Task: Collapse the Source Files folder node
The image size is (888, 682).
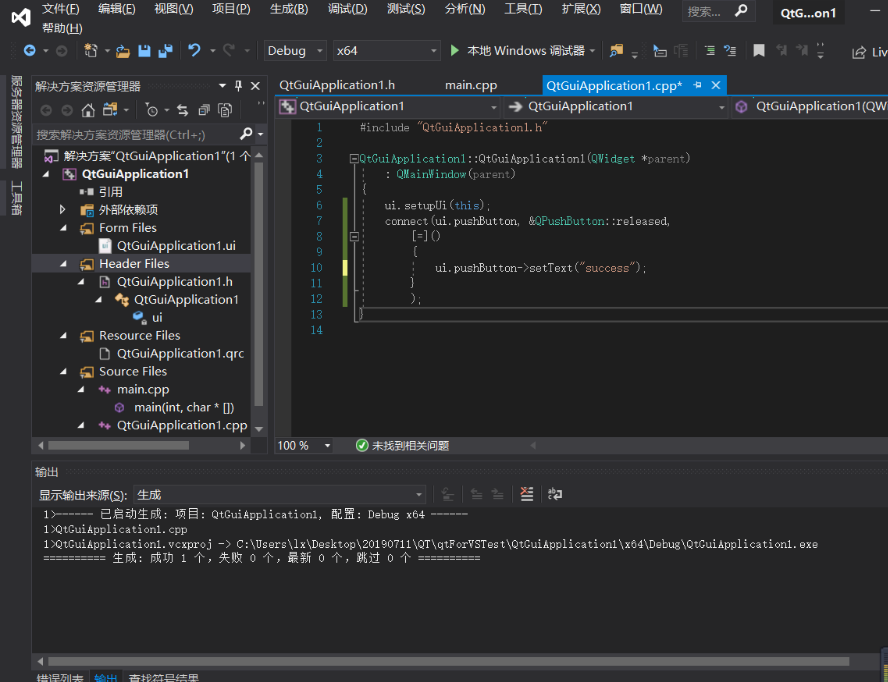Action: tap(63, 372)
